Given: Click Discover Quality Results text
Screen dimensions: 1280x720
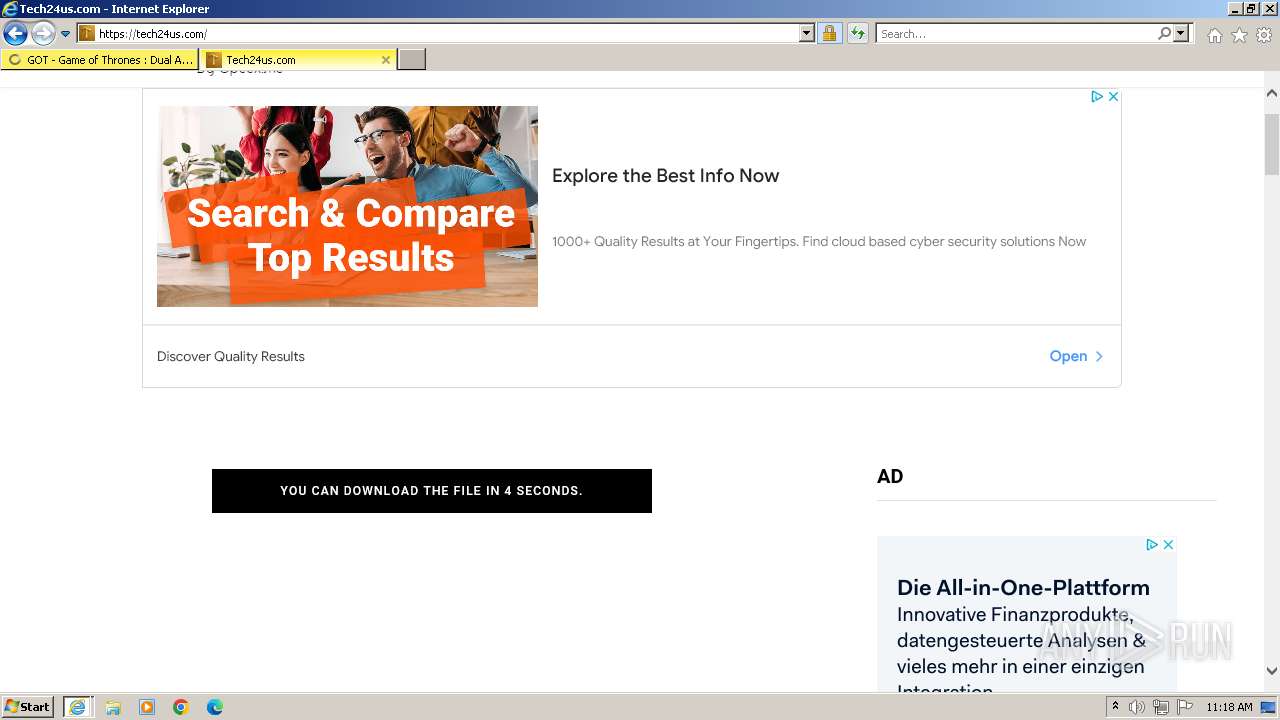Looking at the screenshot, I should click(231, 356).
